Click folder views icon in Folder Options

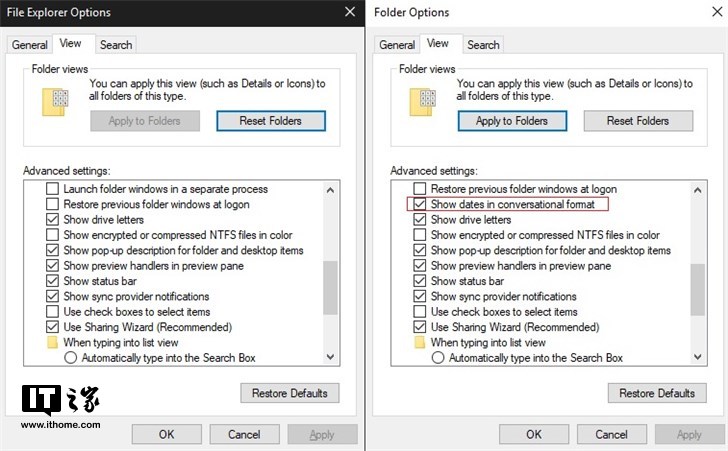tap(422, 102)
